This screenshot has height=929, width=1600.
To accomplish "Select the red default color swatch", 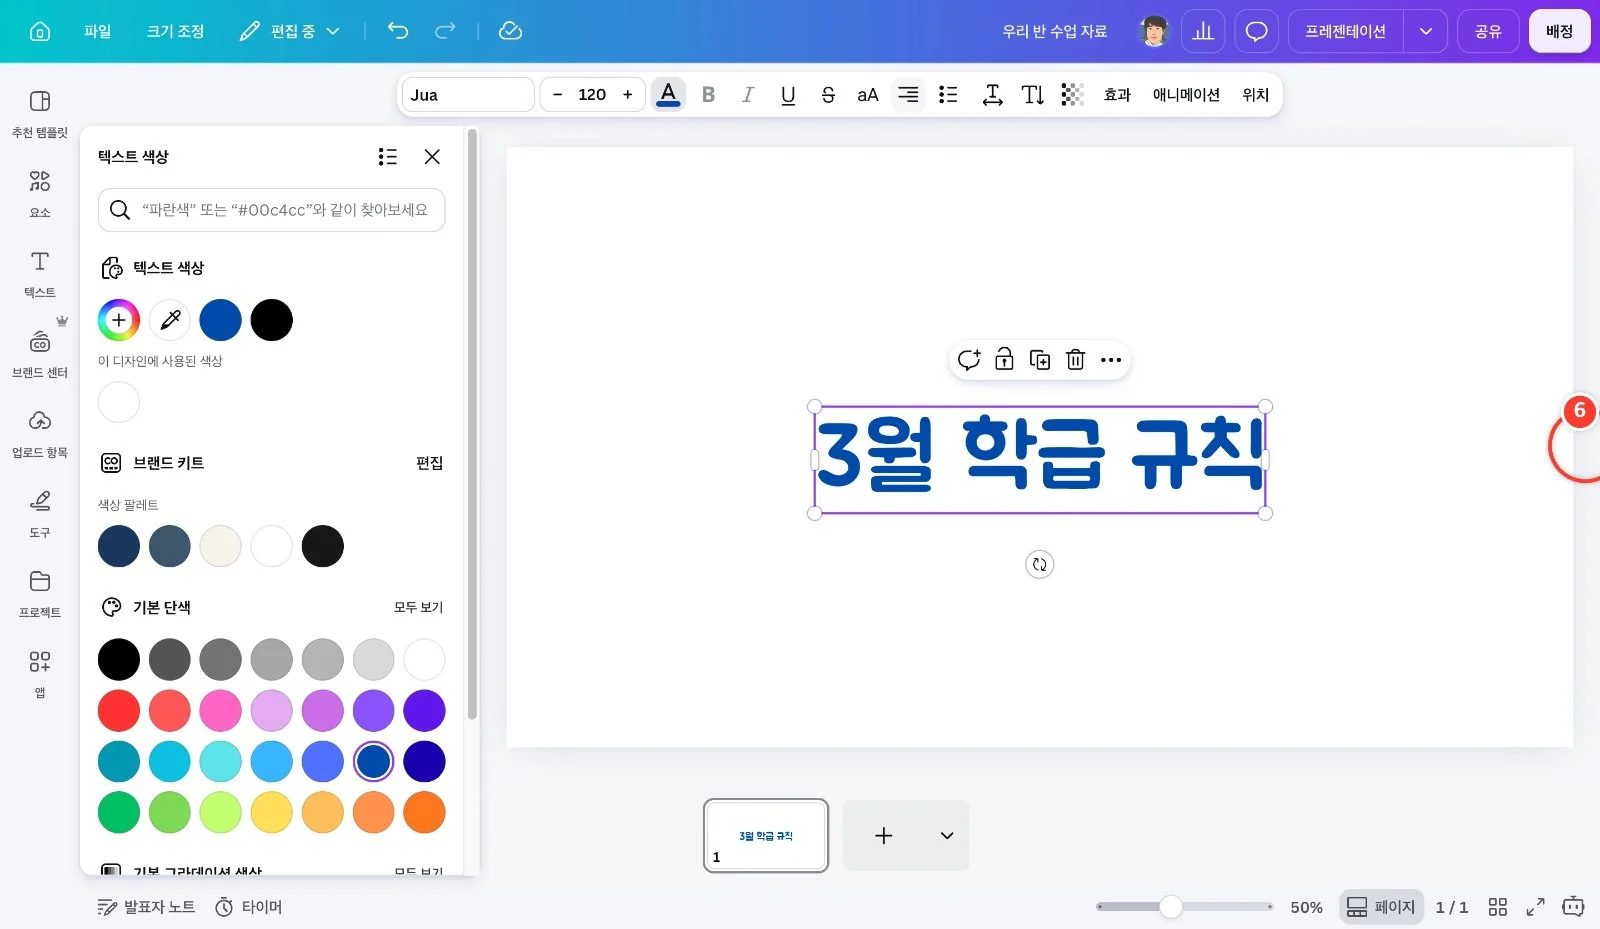I will (119, 710).
